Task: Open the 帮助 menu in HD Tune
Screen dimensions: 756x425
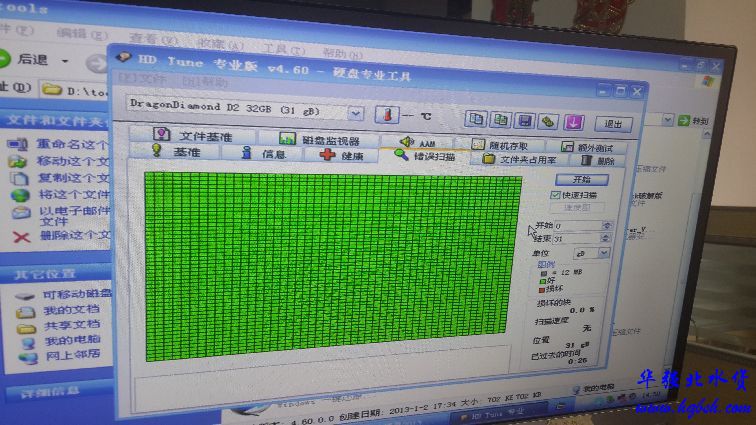Action: point(204,82)
